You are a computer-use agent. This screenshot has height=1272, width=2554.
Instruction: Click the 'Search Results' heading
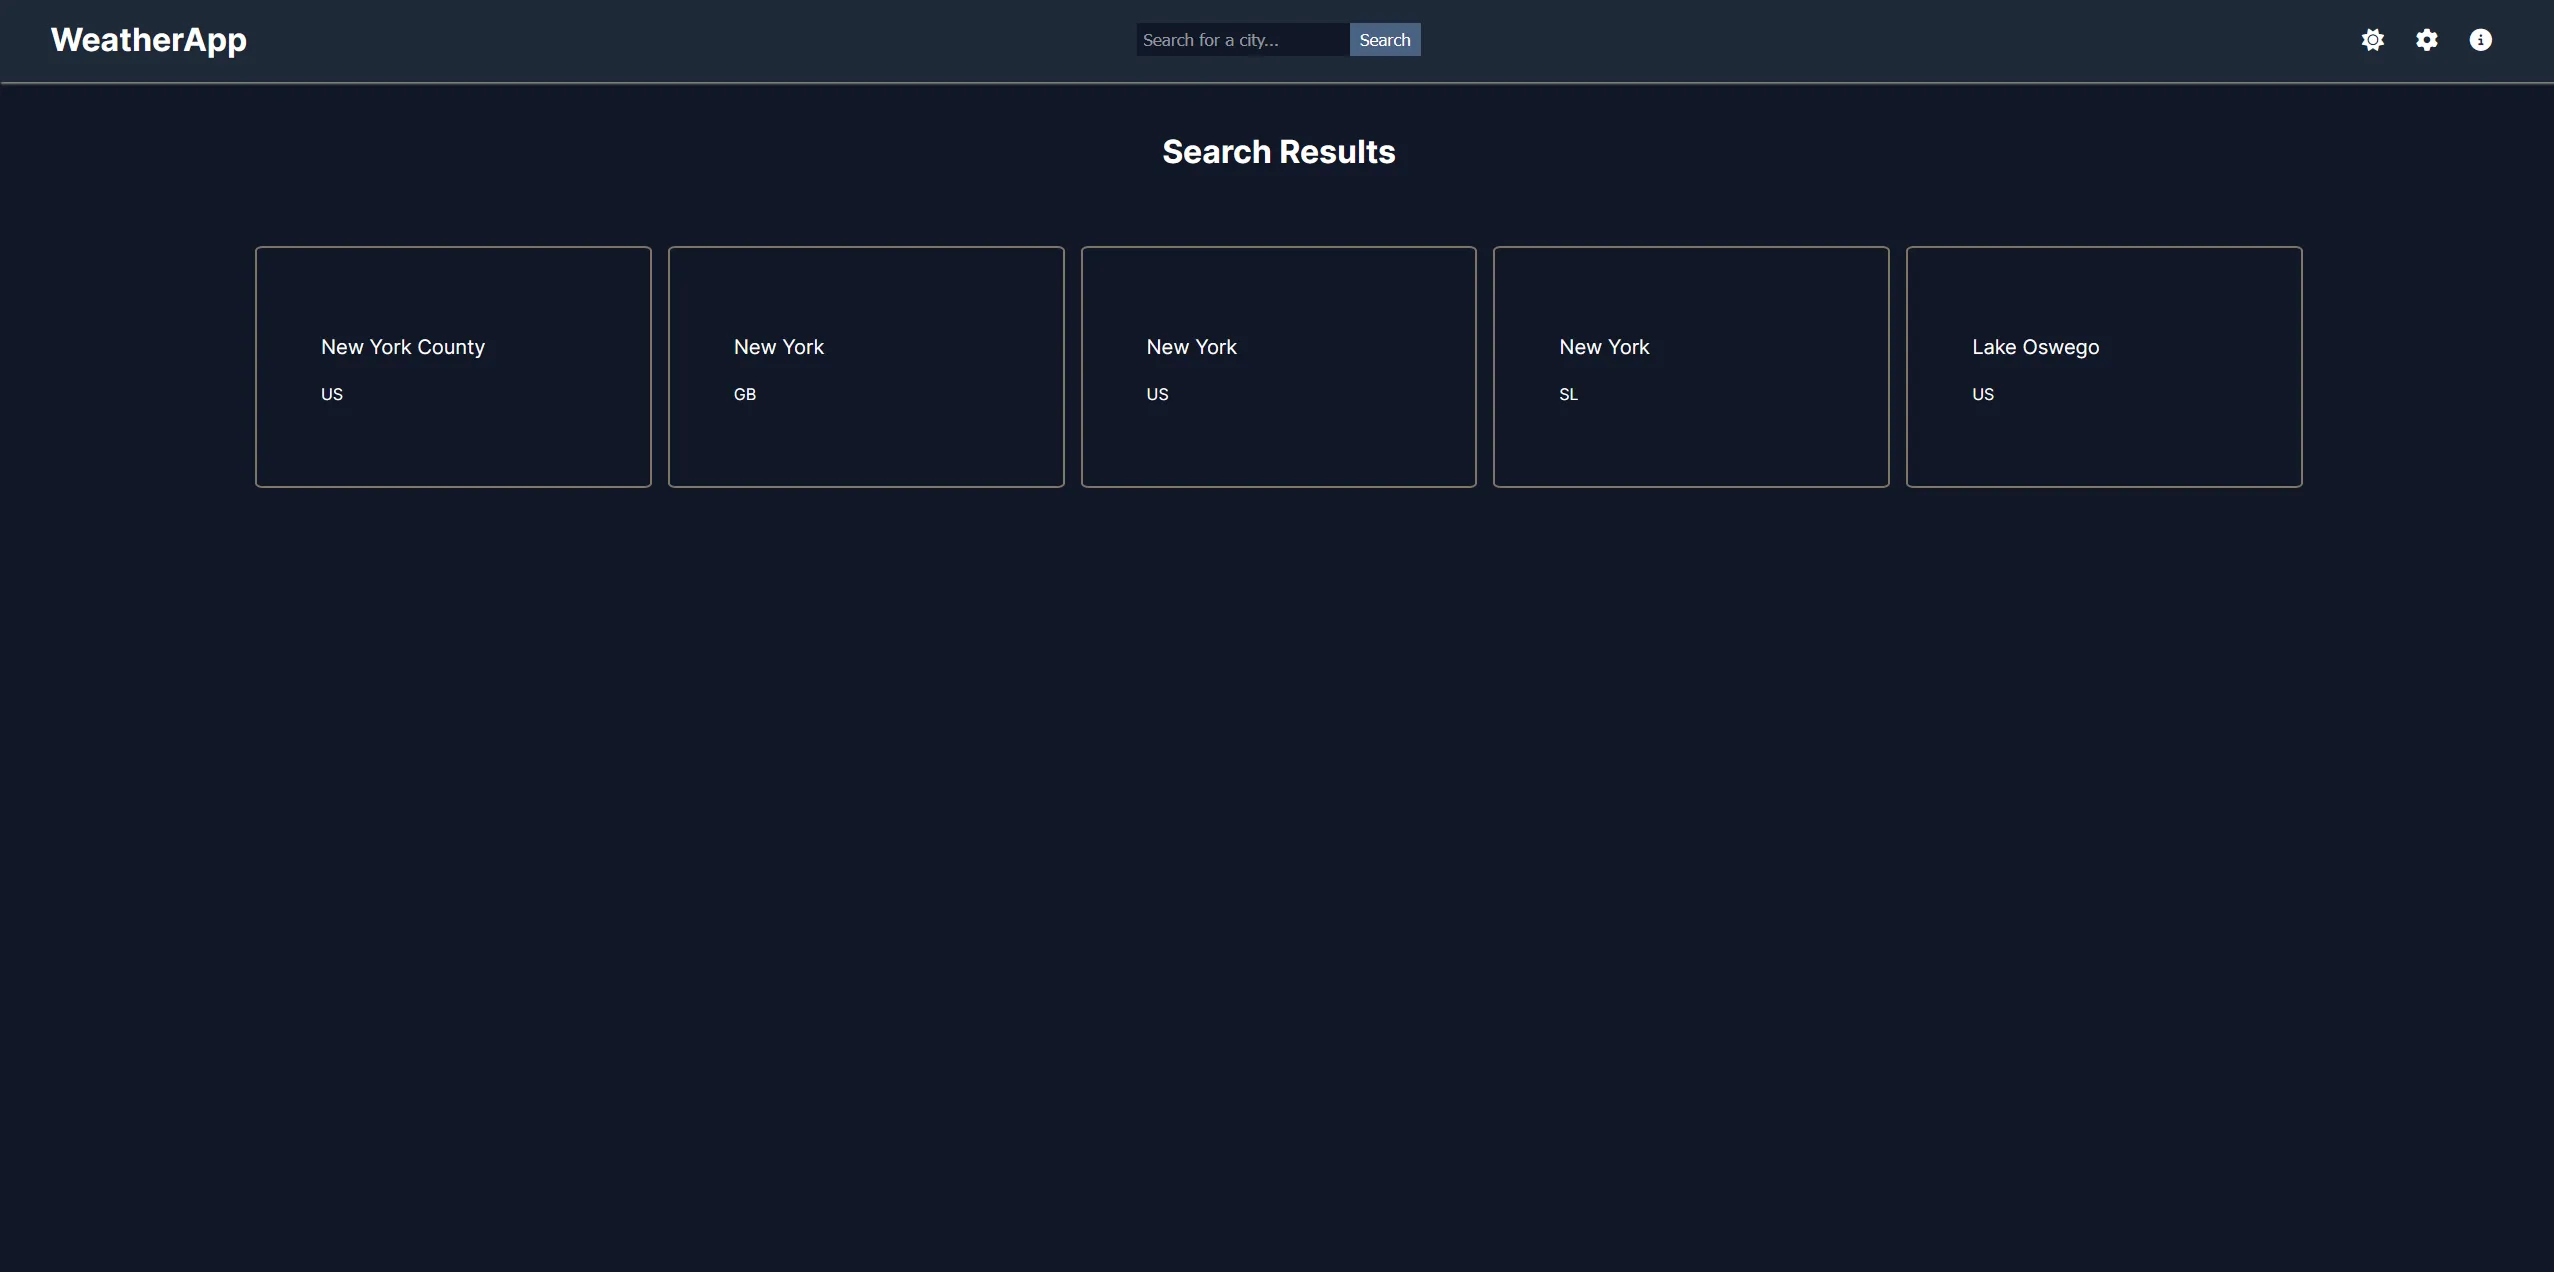point(1278,152)
